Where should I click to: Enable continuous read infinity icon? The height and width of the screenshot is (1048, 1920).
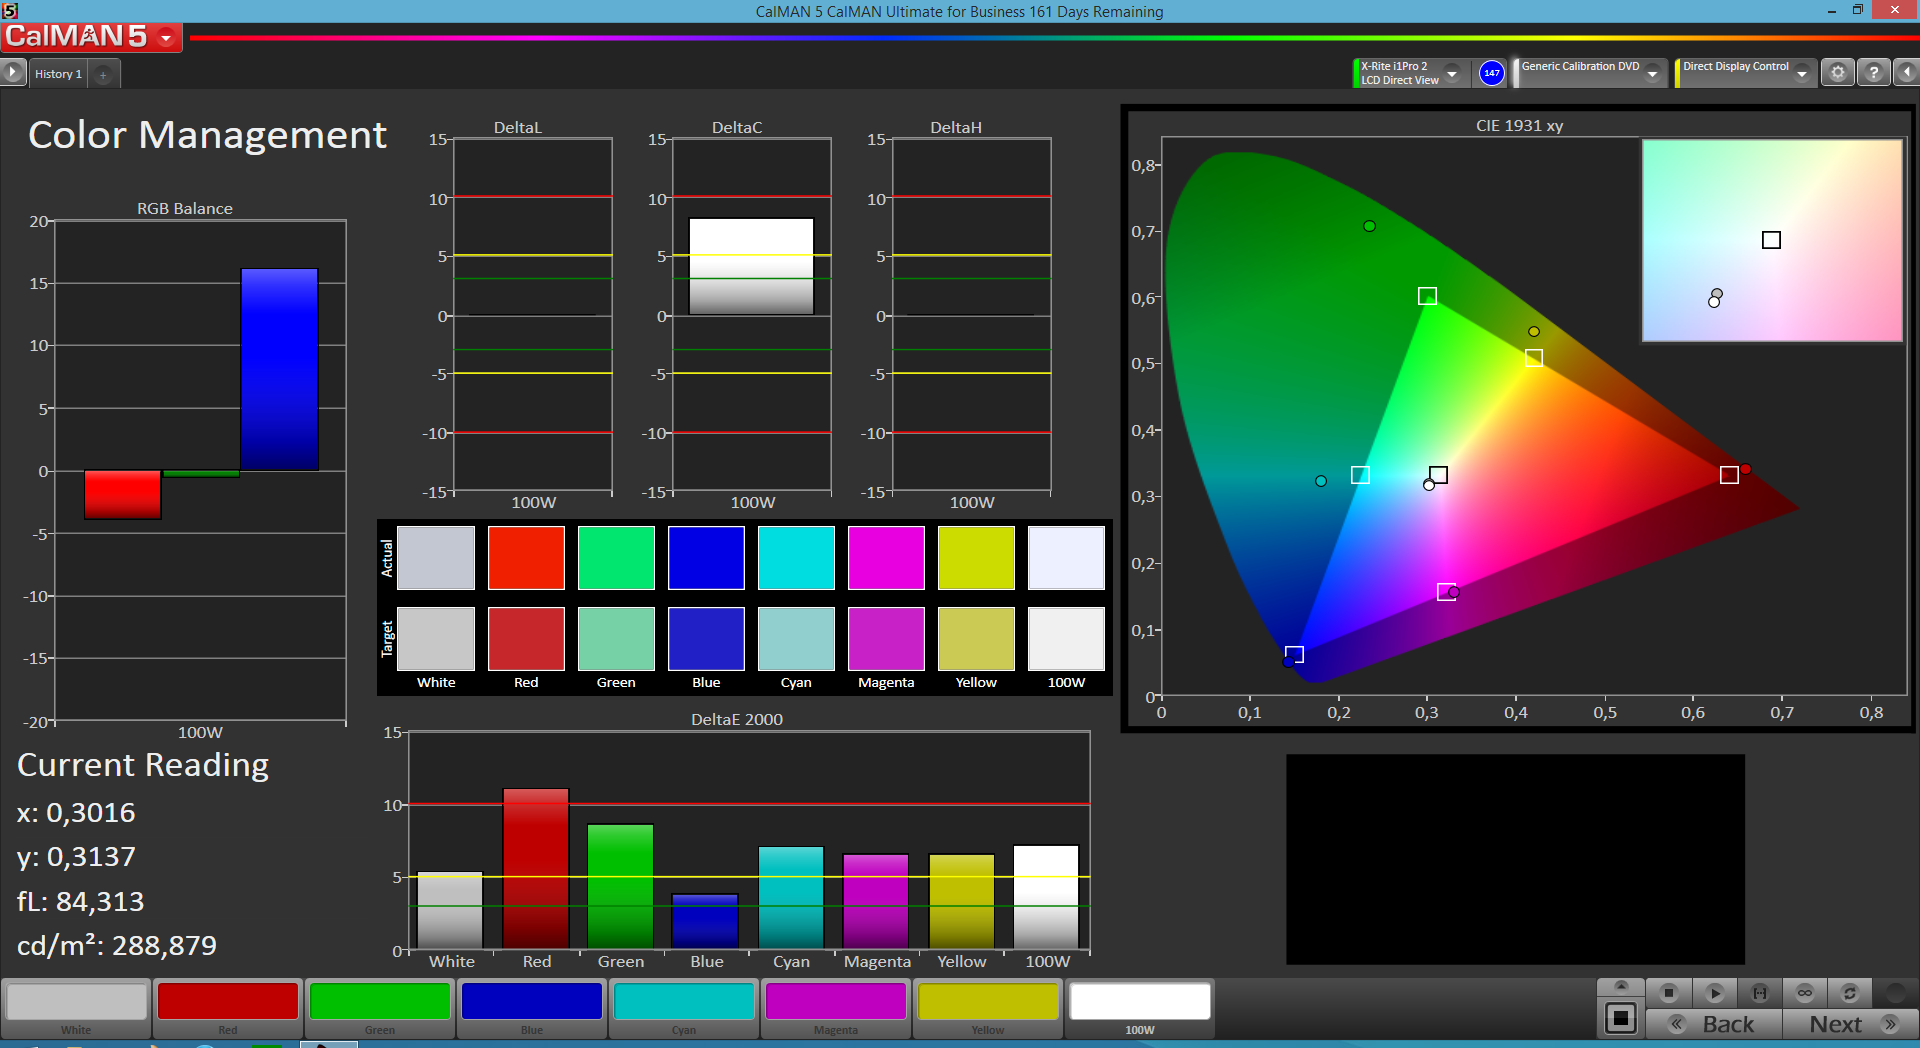(1805, 993)
